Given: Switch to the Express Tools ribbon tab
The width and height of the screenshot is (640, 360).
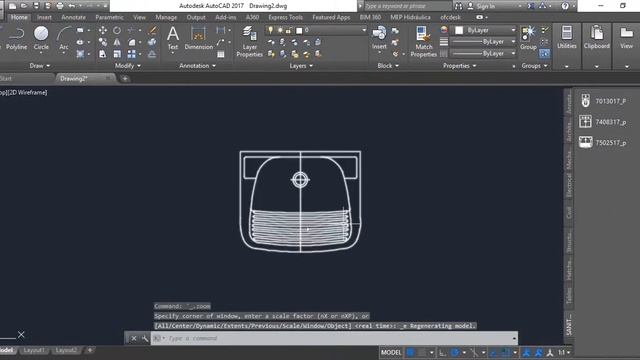Looking at the screenshot, I should tap(285, 17).
